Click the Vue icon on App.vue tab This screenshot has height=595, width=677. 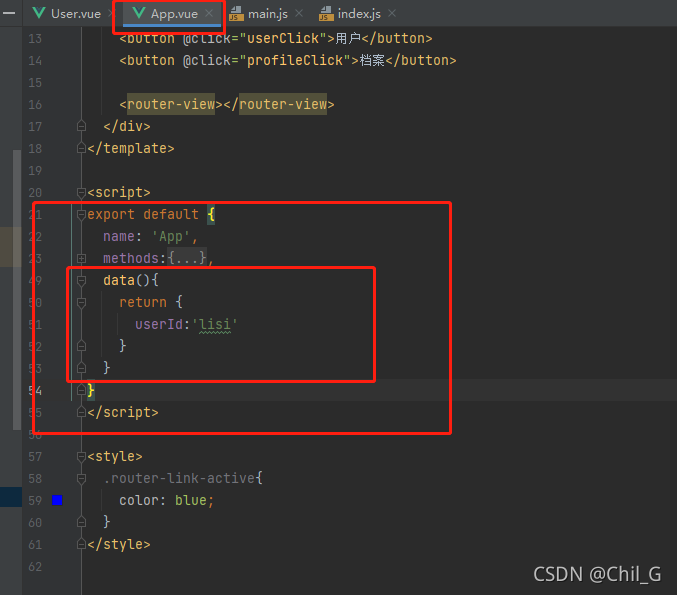139,13
